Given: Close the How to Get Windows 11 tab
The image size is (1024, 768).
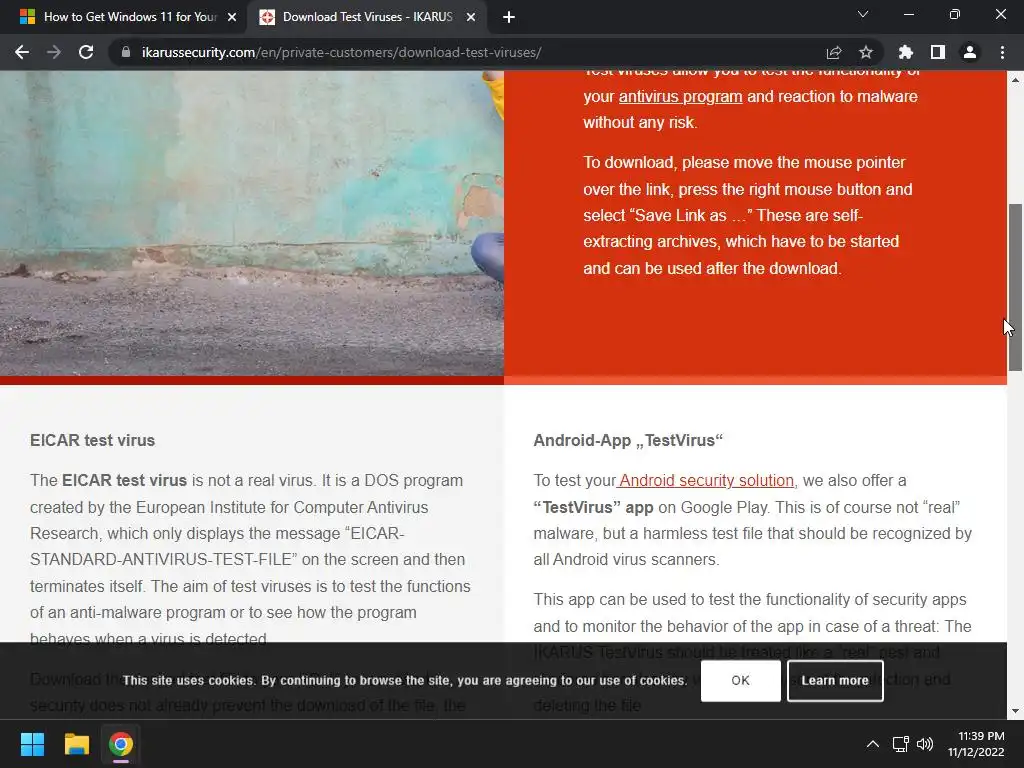Looking at the screenshot, I should (x=232, y=17).
